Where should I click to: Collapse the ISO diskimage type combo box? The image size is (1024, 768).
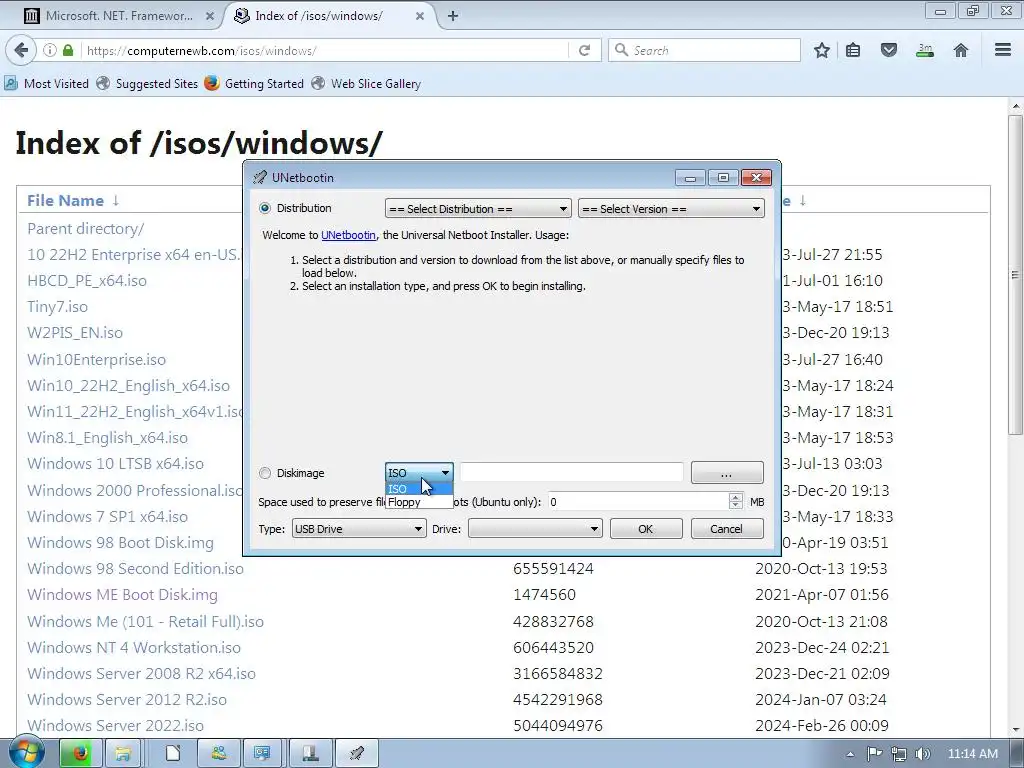pos(419,473)
